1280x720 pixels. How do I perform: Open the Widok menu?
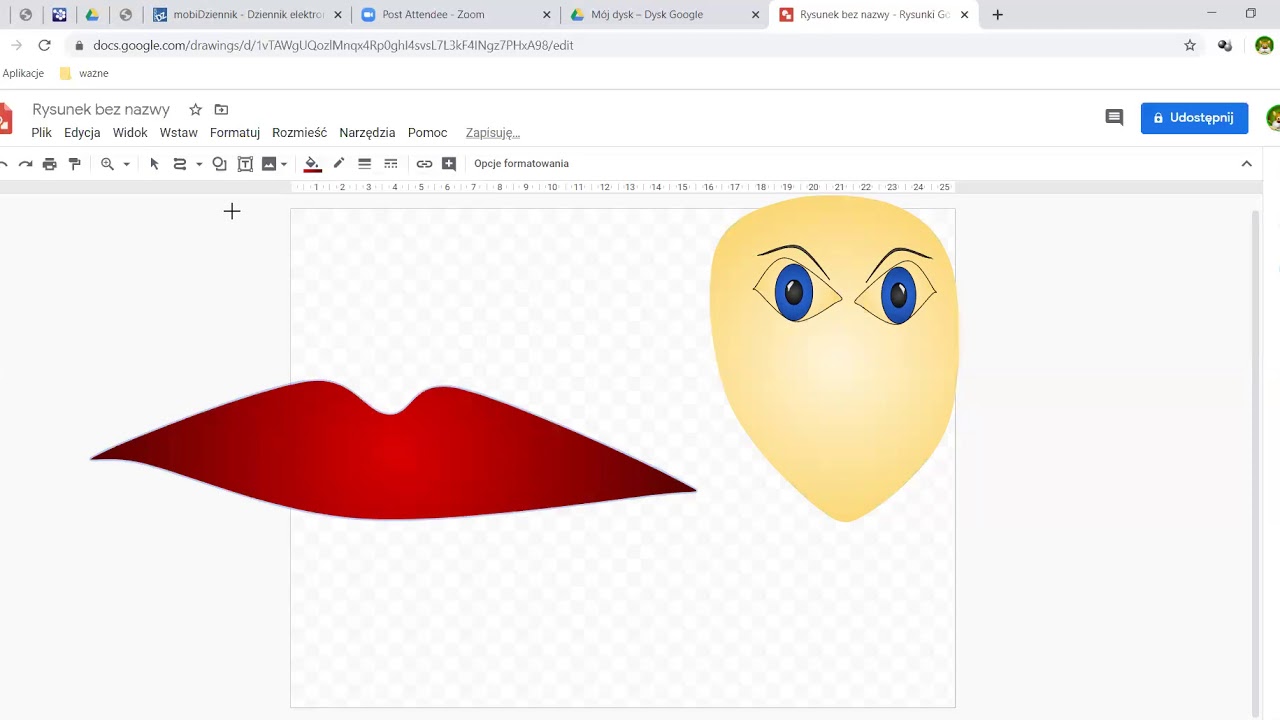tap(130, 133)
